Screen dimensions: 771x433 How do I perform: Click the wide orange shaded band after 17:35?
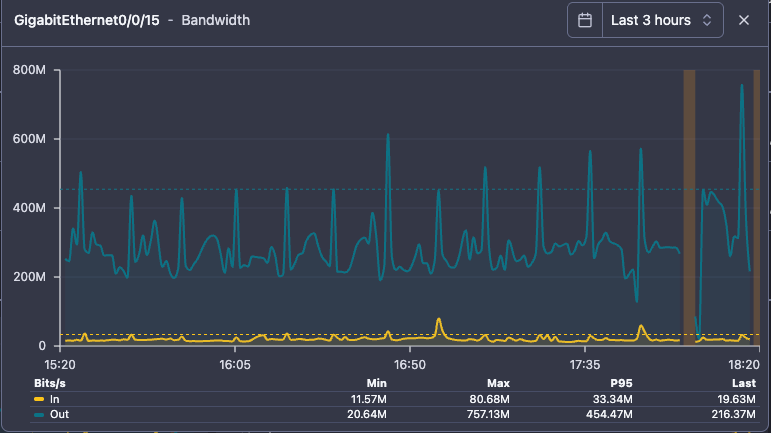point(689,207)
